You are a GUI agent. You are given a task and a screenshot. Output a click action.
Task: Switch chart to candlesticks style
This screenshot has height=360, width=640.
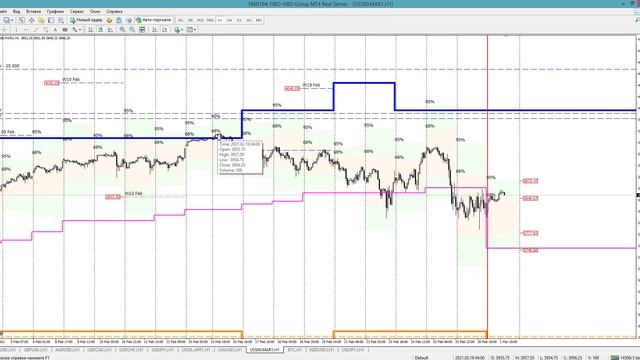(100, 30)
